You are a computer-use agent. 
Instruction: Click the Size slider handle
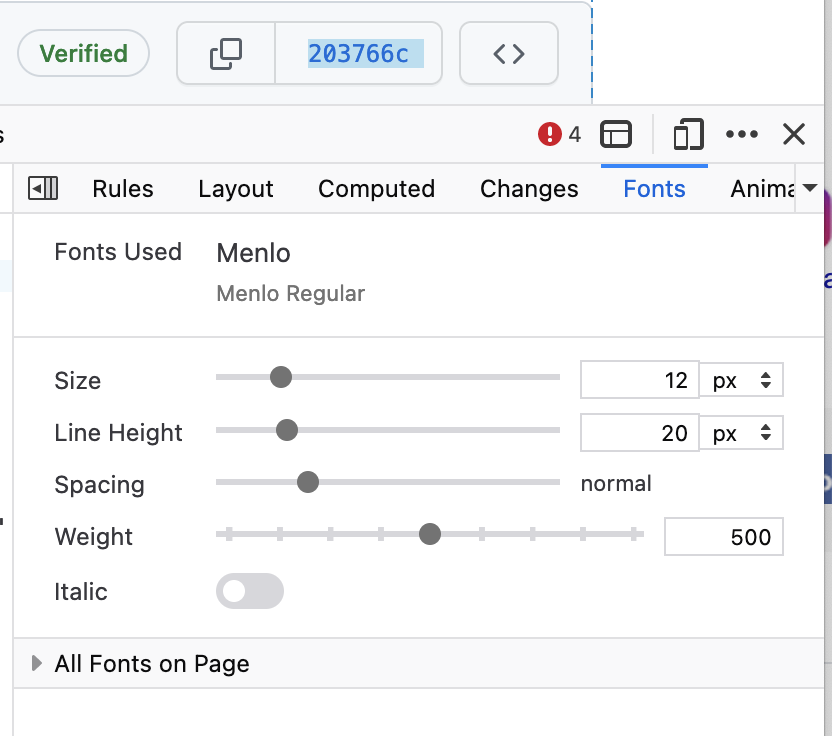point(281,377)
